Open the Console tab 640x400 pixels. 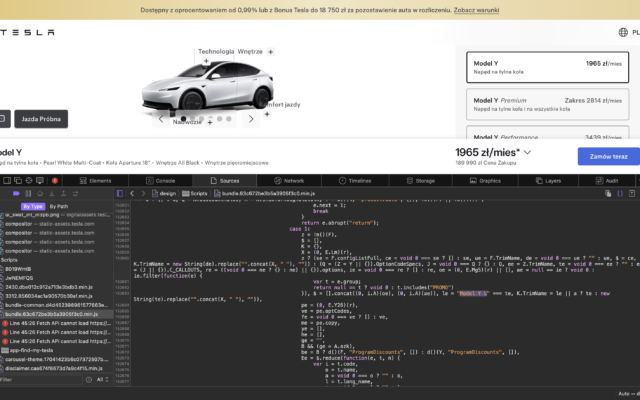[x=160, y=180]
